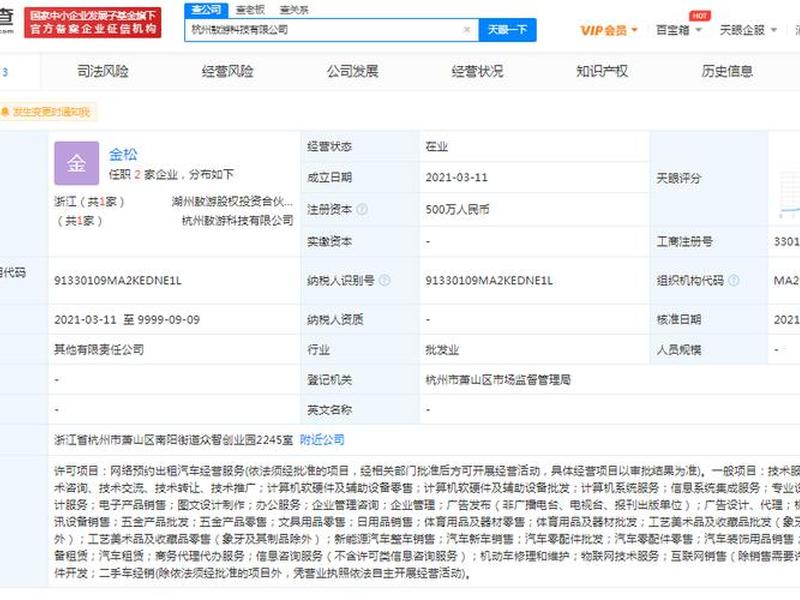Open the 百宝箱 dropdown menu
The width and height of the screenshot is (800, 600).
coord(679,30)
